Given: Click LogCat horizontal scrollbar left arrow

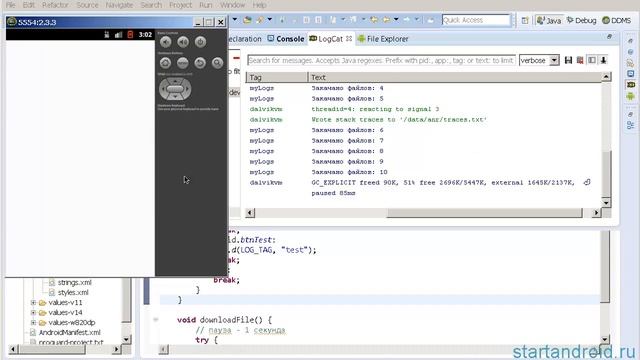Looking at the screenshot, I should pos(250,213).
